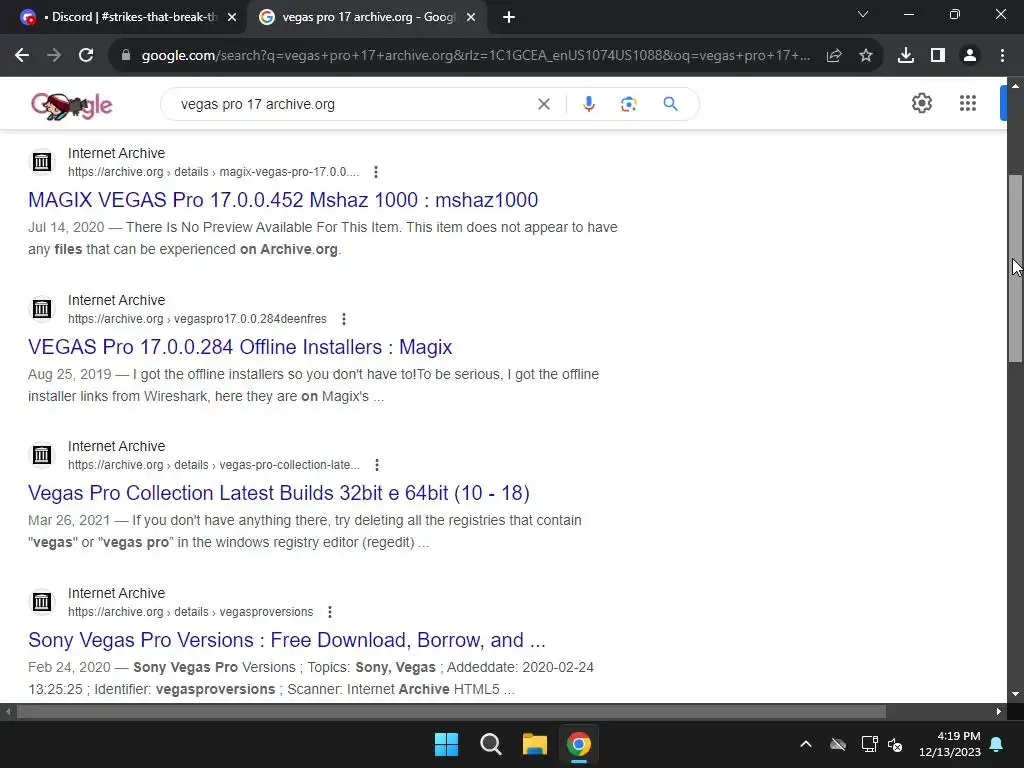This screenshot has width=1024, height=768.
Task: Open the Windows Start menu
Action: tap(447, 744)
